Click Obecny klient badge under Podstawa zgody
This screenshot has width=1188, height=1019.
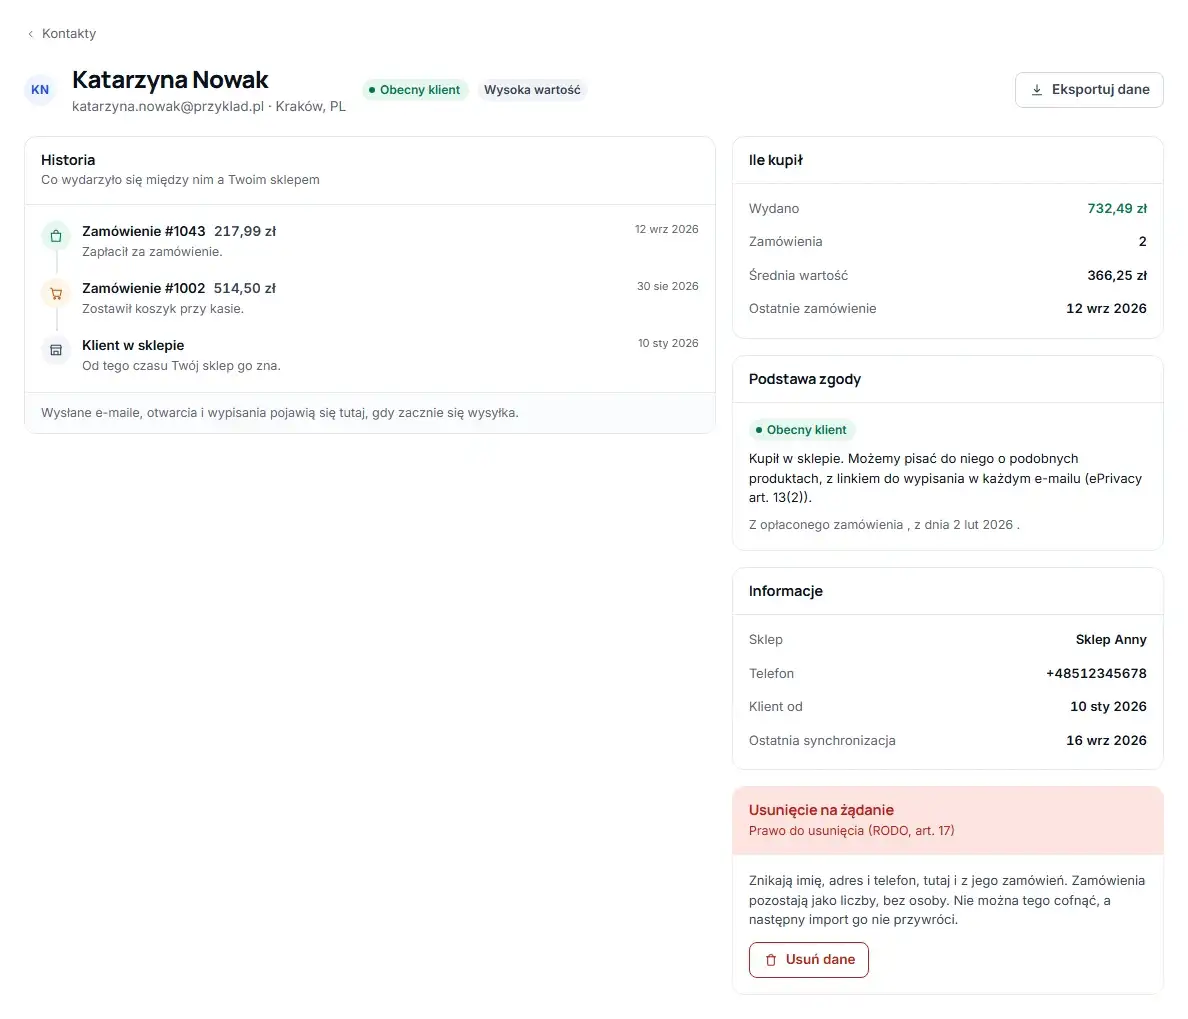(802, 430)
